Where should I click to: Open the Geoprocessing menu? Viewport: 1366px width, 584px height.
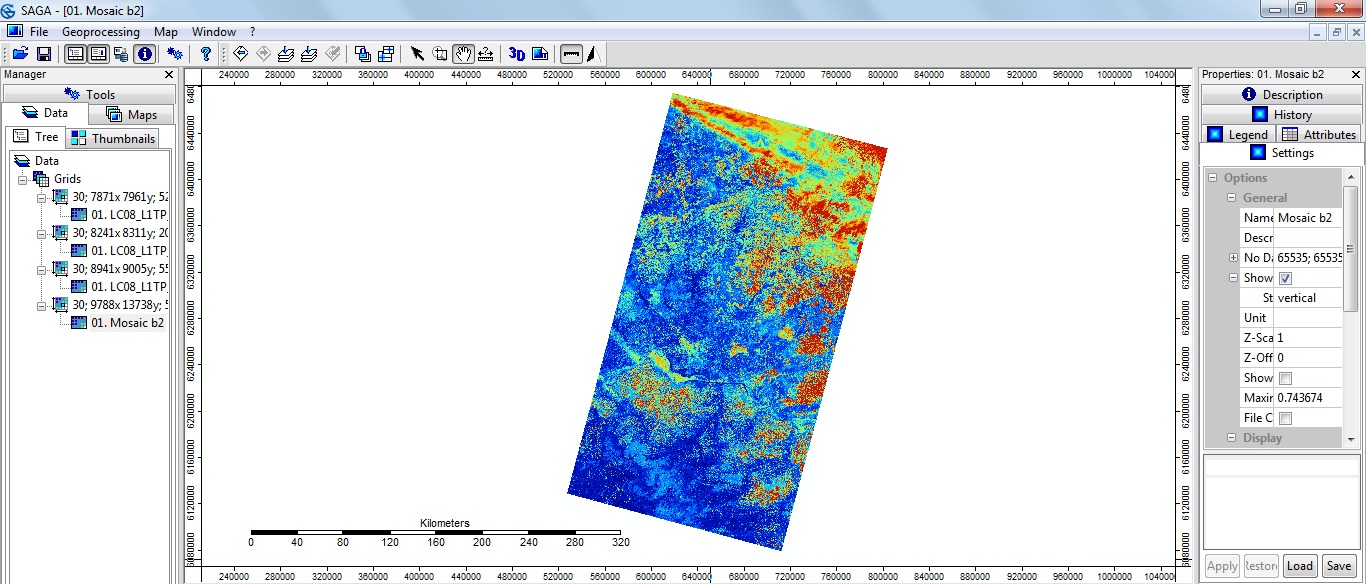pos(101,32)
